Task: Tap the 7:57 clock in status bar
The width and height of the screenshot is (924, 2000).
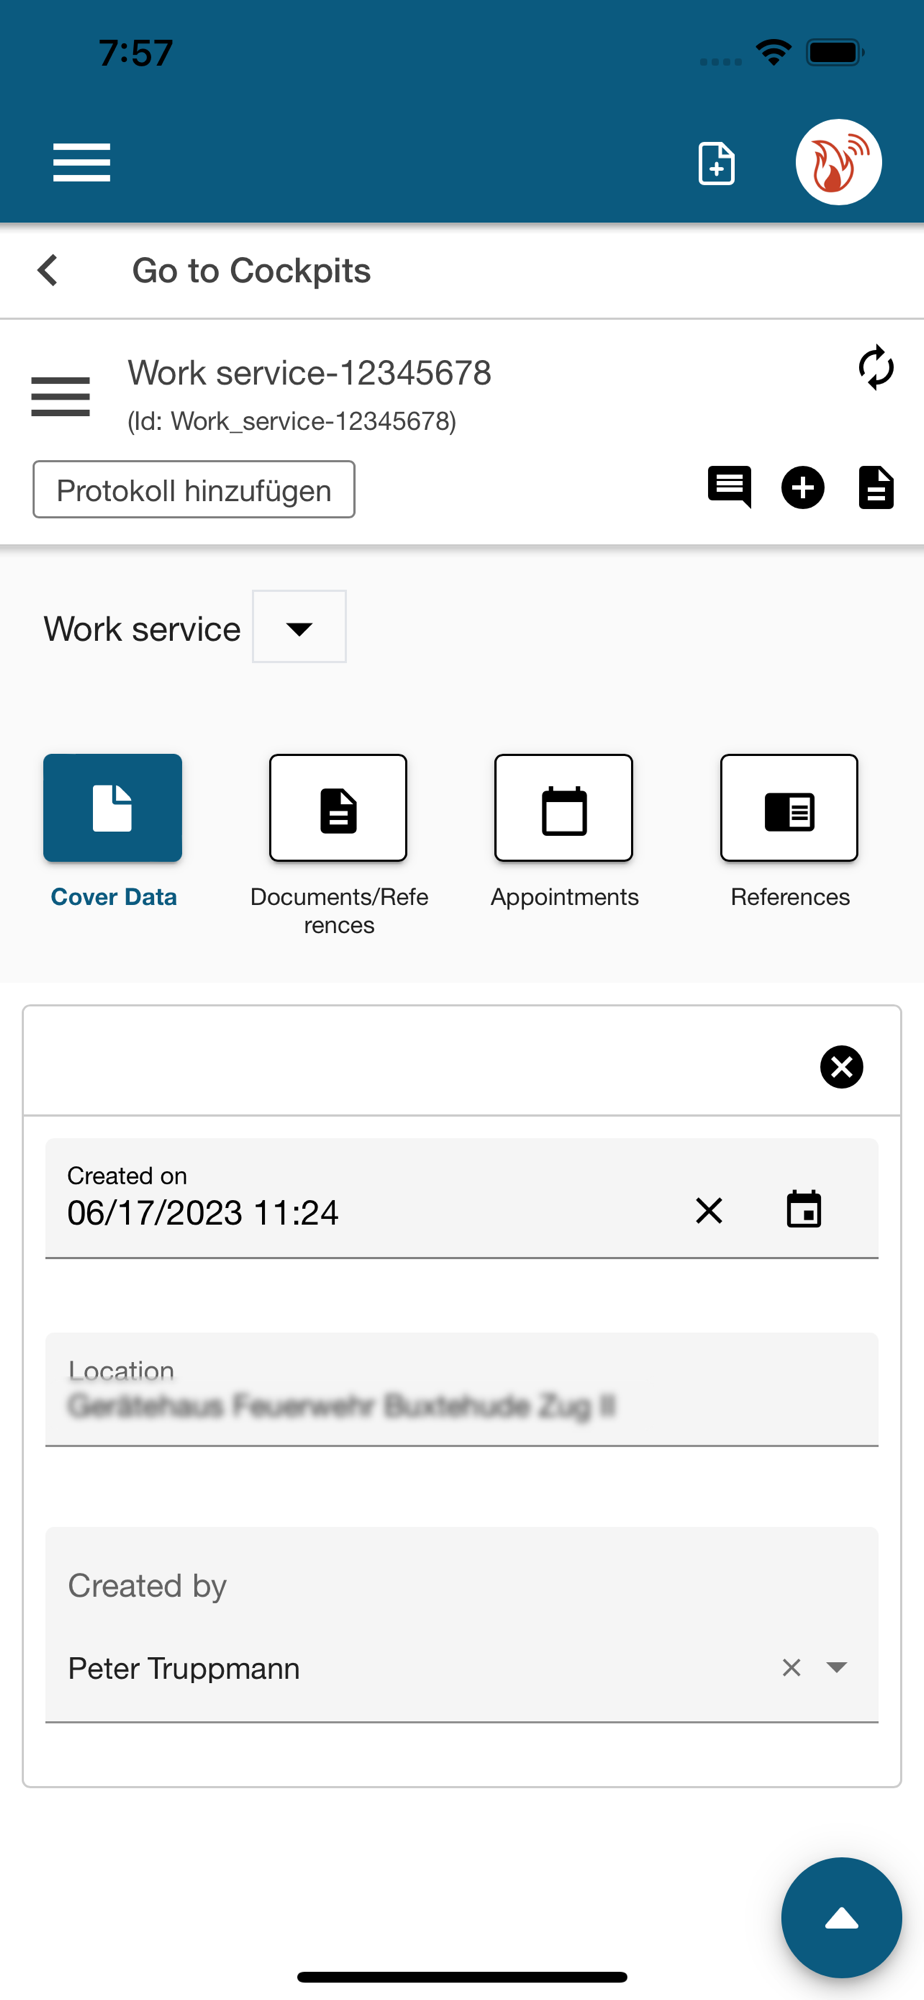Action: pyautogui.click(x=136, y=52)
